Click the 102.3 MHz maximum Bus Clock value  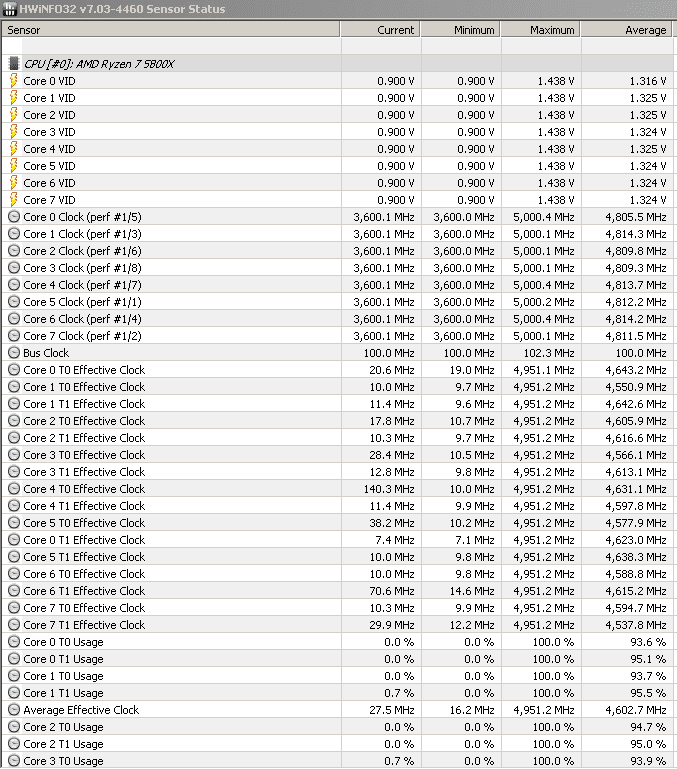pyautogui.click(x=549, y=353)
